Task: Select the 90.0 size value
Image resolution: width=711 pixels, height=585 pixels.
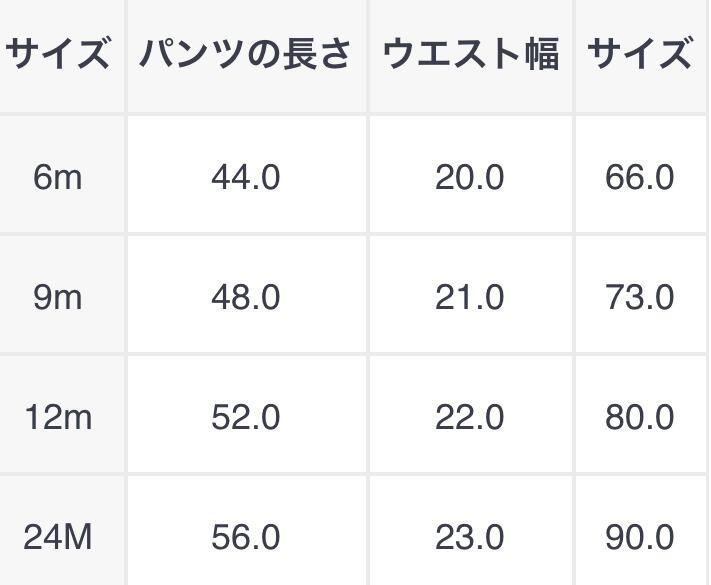Action: coord(640,537)
